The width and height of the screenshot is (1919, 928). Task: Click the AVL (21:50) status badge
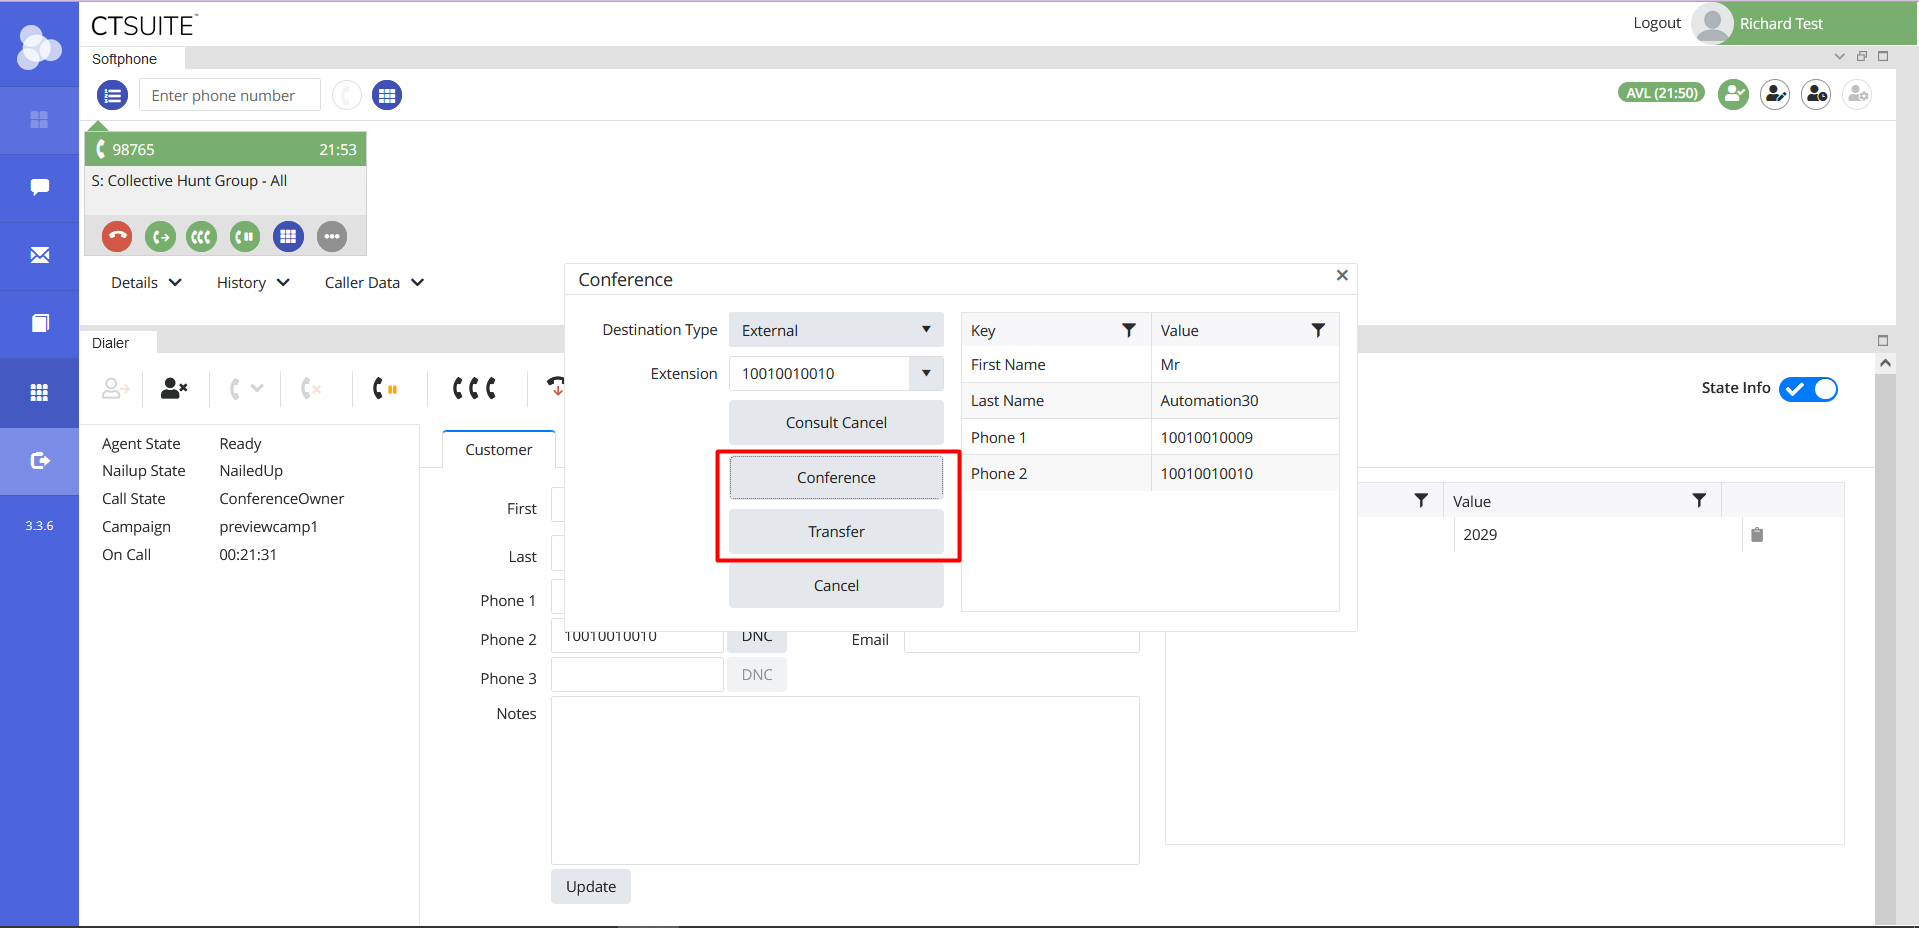tap(1661, 93)
